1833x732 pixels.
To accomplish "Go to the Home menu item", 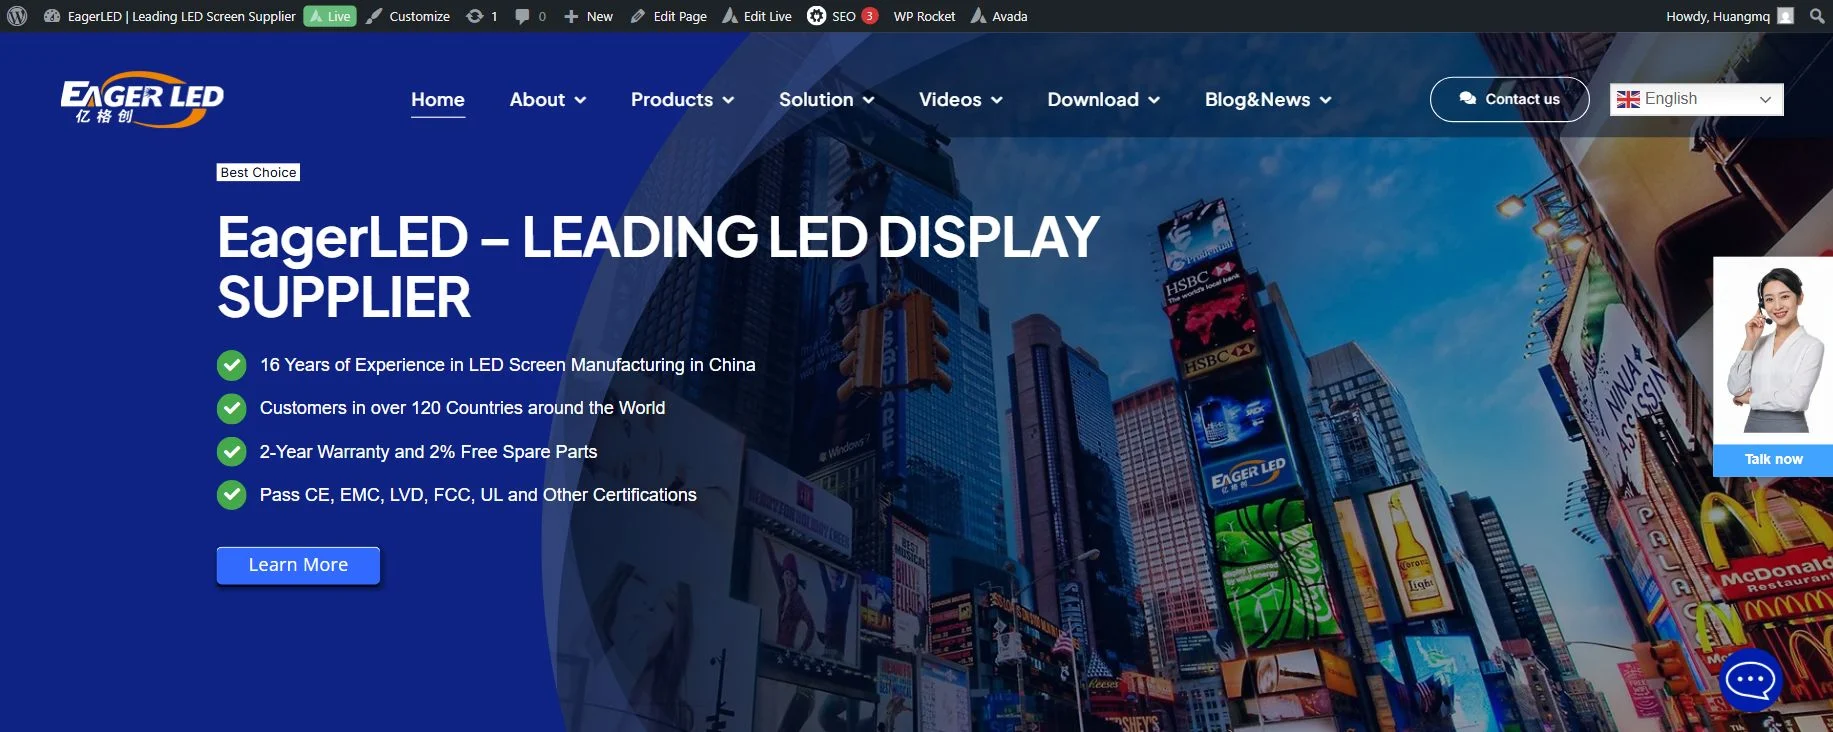I will coord(438,99).
